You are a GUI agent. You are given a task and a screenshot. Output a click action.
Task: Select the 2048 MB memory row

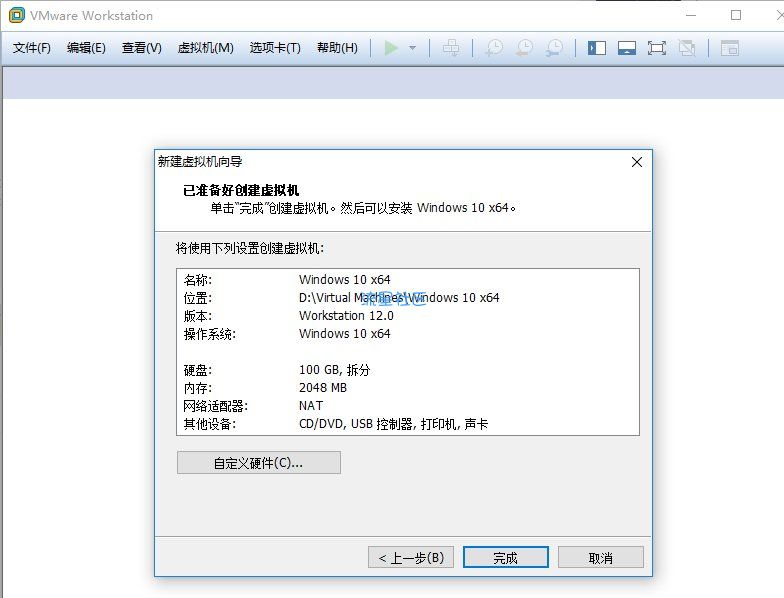(x=408, y=388)
